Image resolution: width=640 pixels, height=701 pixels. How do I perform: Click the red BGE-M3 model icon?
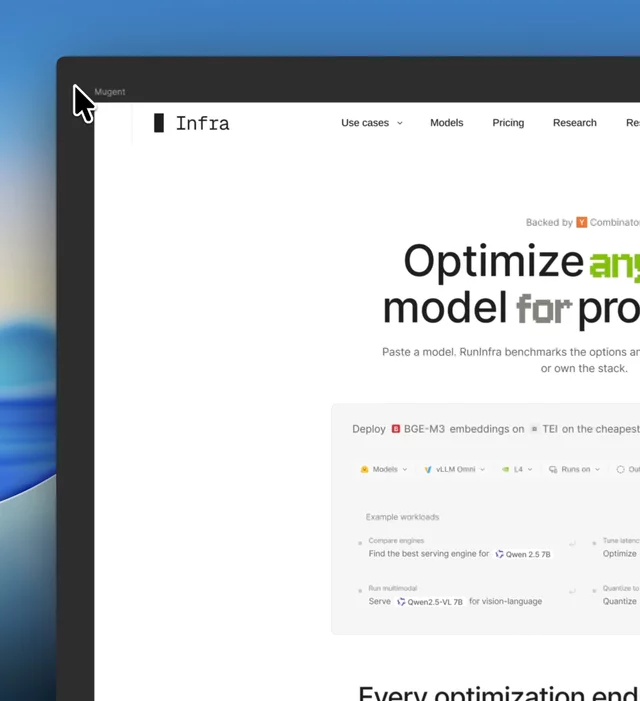(396, 429)
